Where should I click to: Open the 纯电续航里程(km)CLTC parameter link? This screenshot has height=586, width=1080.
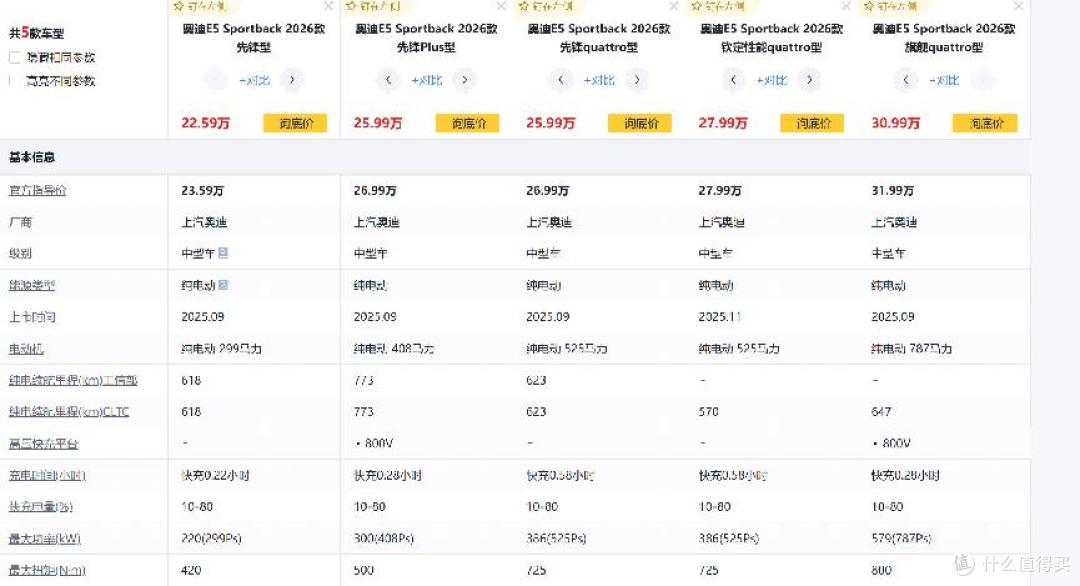click(x=69, y=412)
